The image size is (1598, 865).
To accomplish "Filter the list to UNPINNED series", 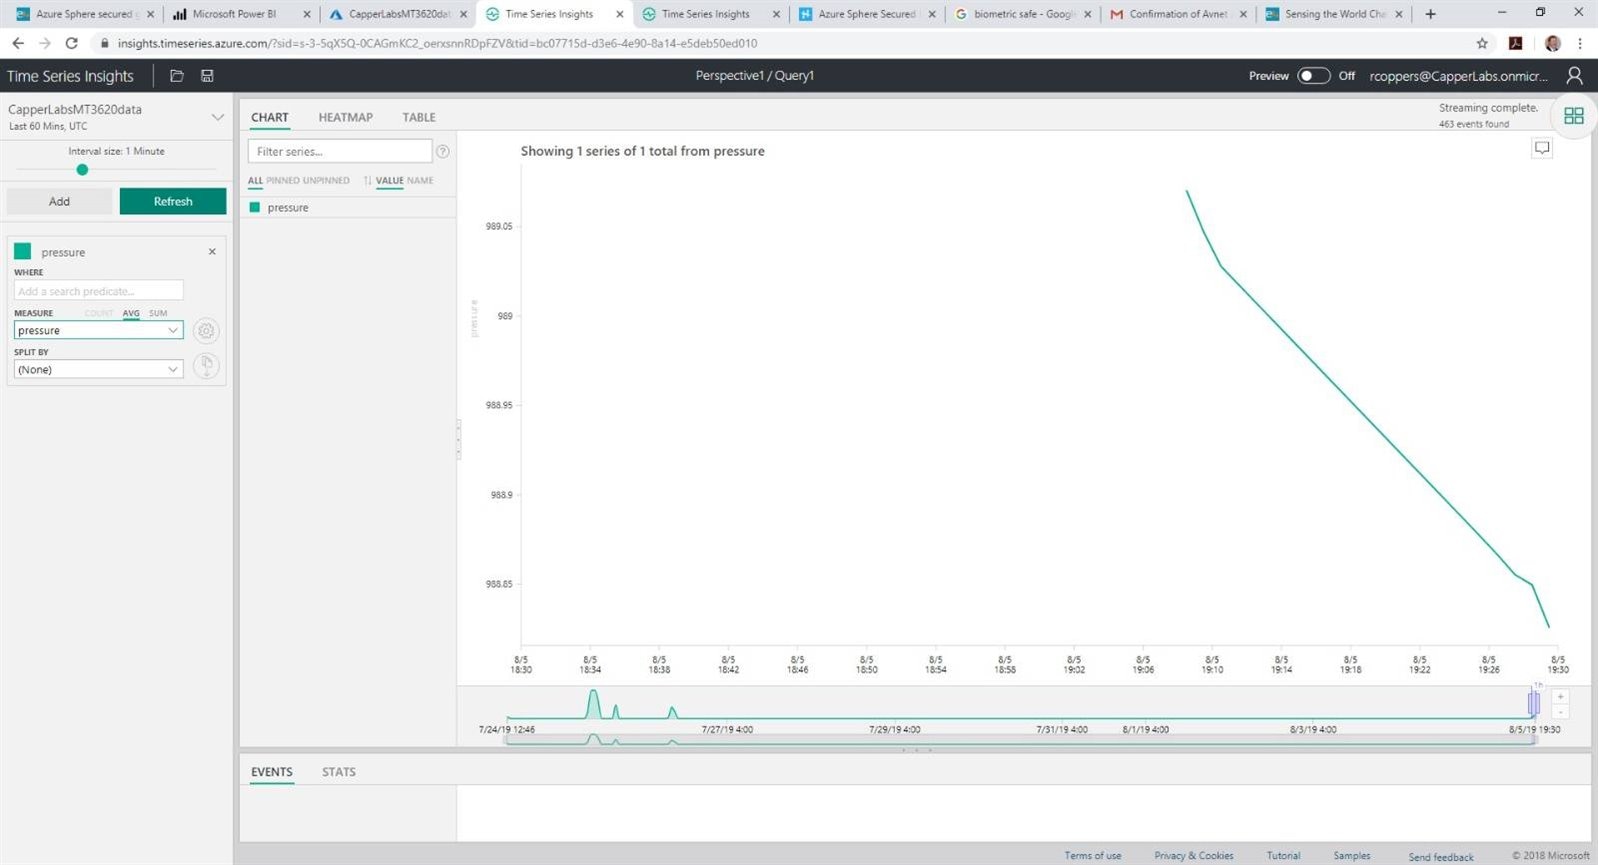I will [326, 181].
